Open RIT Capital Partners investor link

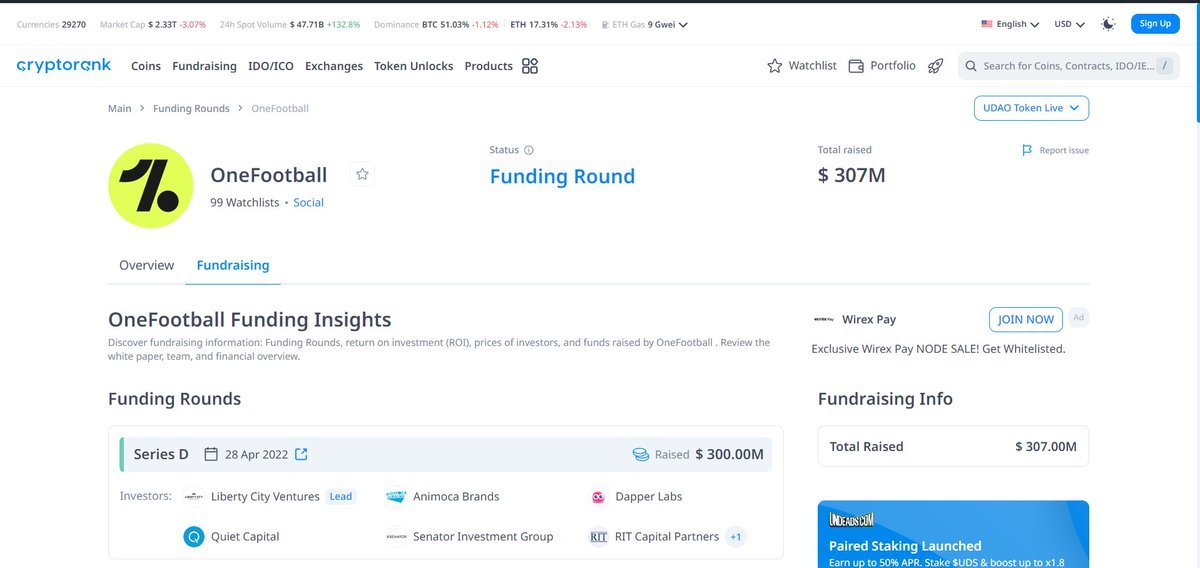click(x=667, y=537)
